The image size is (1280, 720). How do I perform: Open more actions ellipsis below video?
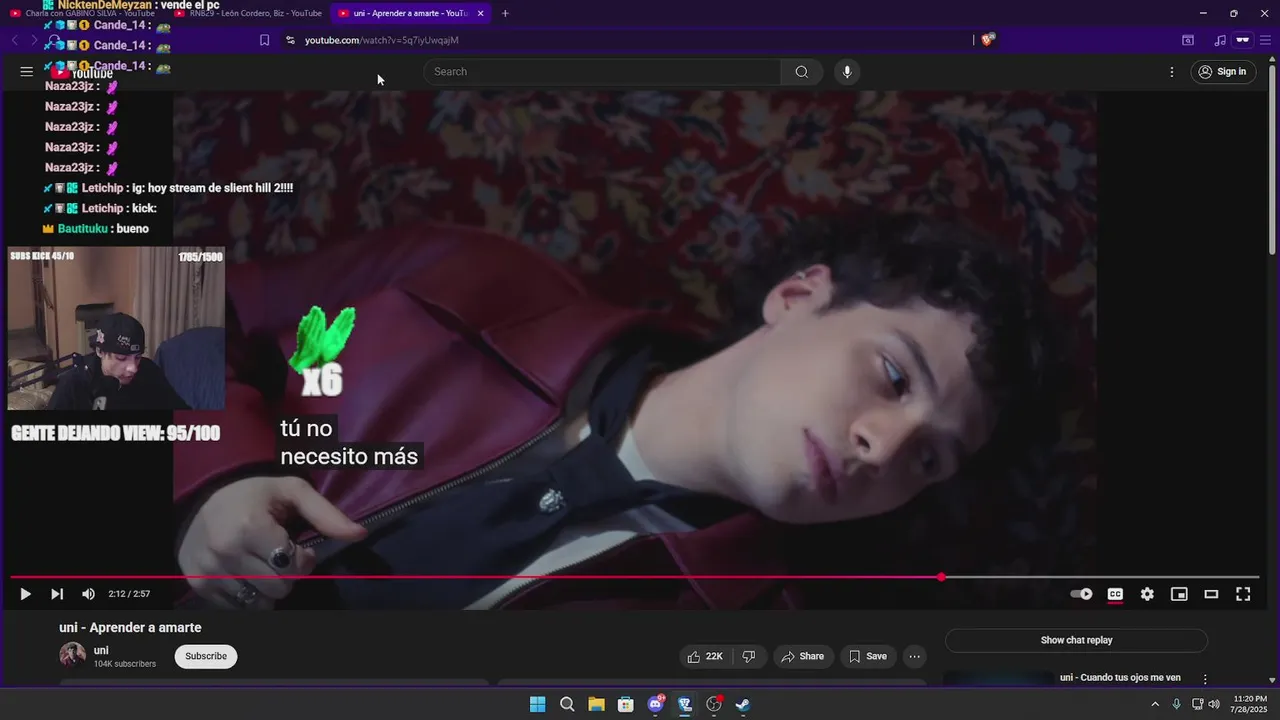point(914,656)
